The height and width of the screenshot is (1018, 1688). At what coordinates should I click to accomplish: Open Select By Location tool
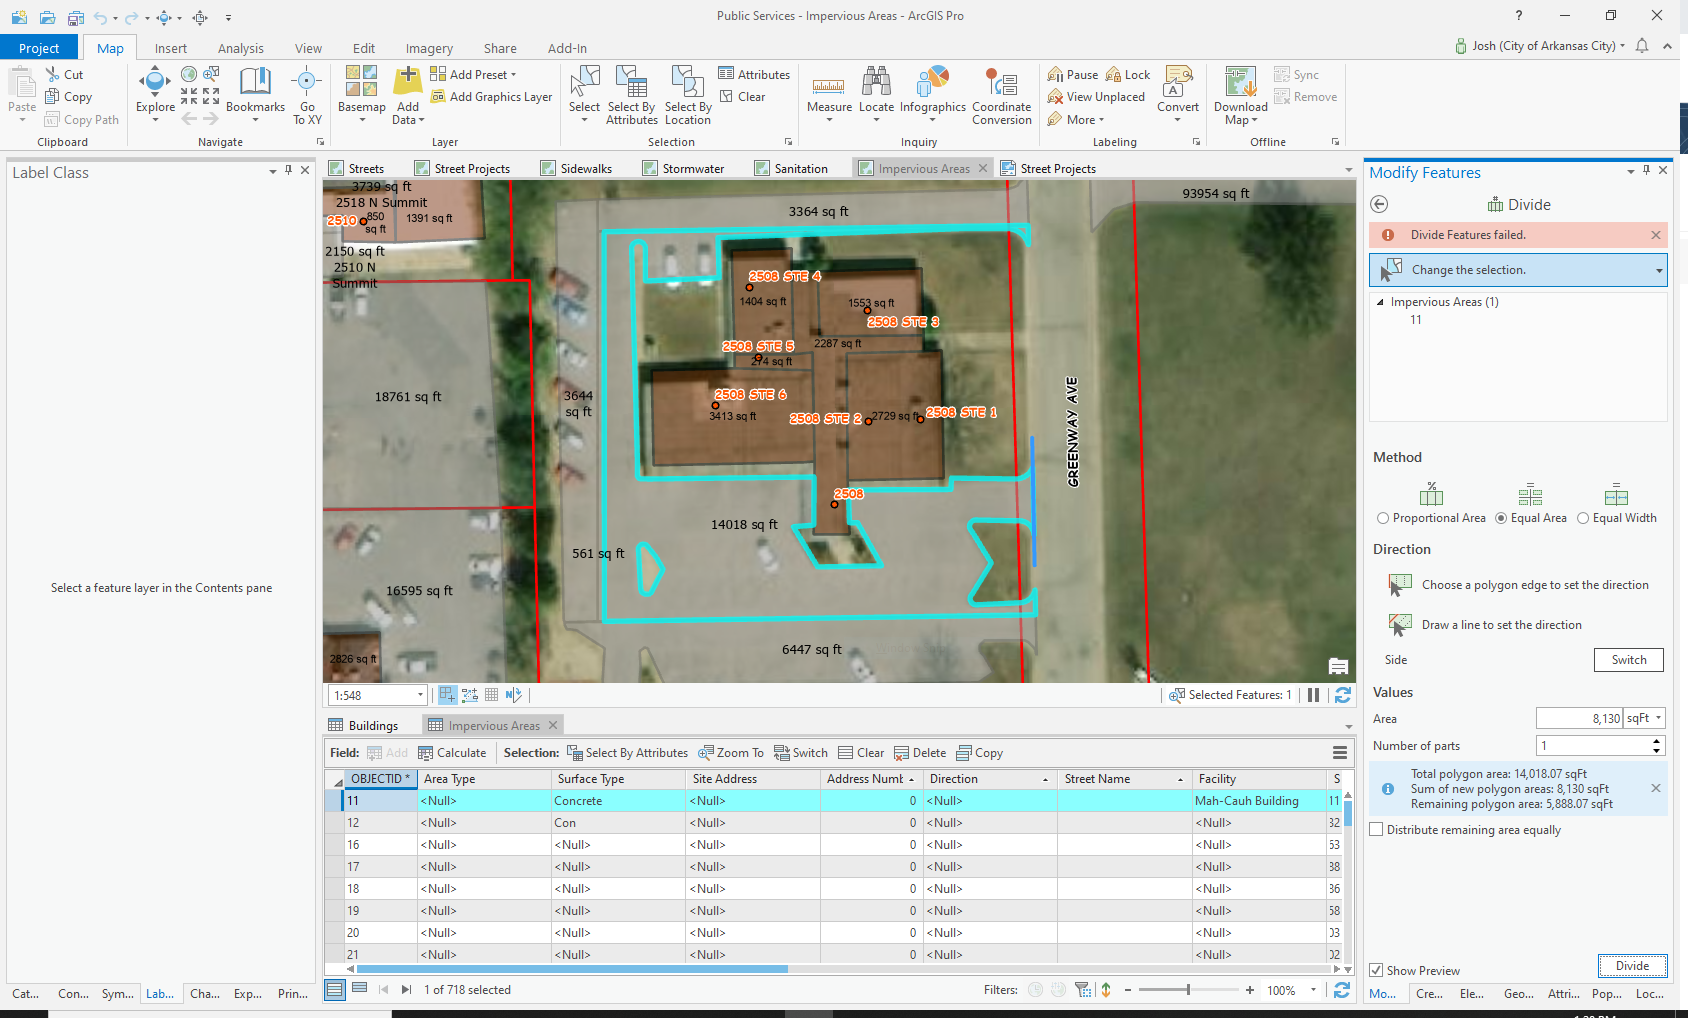tap(688, 95)
